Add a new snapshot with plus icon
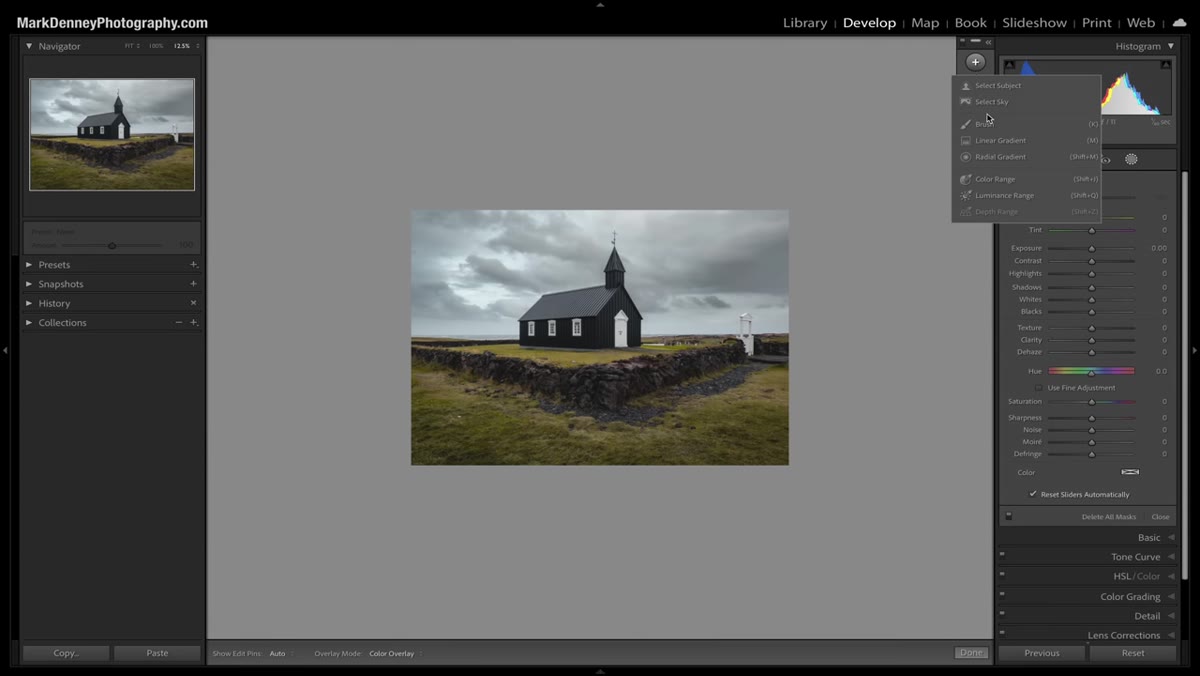Image resolution: width=1200 pixels, height=676 pixels. 194,284
